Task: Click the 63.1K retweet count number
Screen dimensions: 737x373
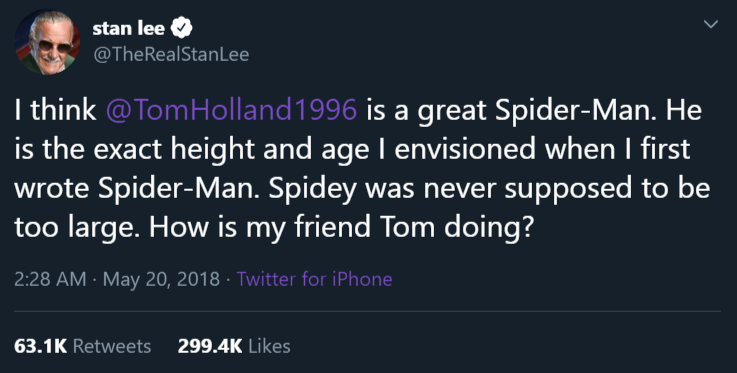Action: tap(41, 346)
